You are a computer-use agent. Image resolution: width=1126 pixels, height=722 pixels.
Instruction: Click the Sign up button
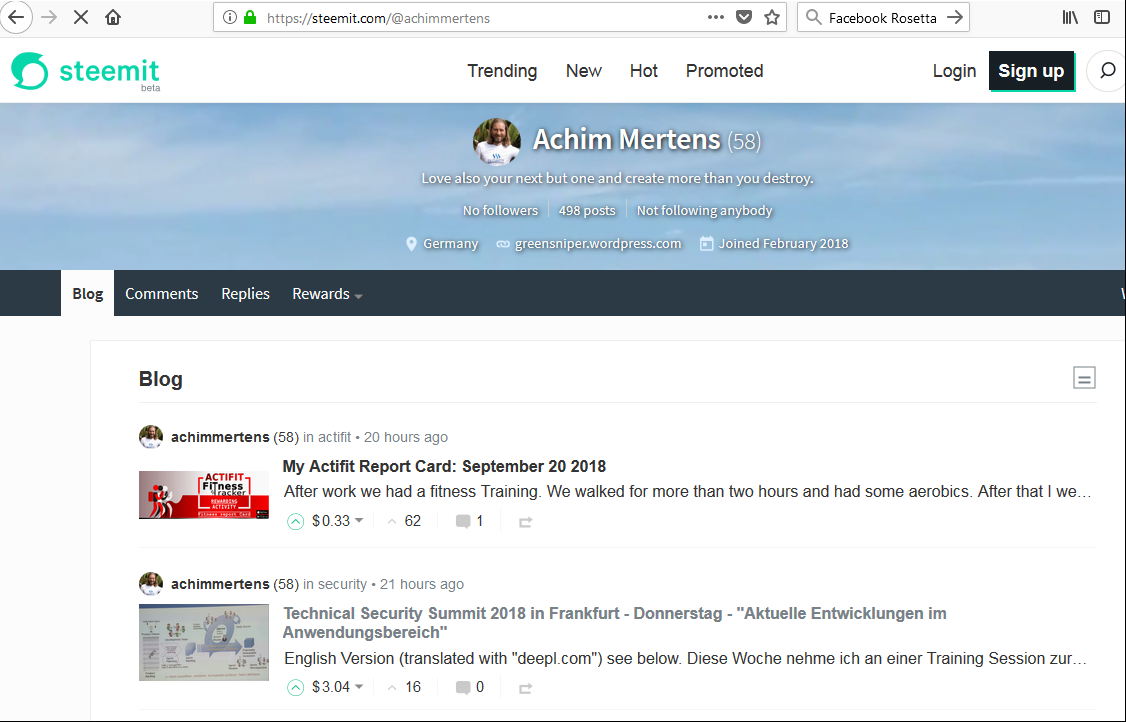point(1031,71)
